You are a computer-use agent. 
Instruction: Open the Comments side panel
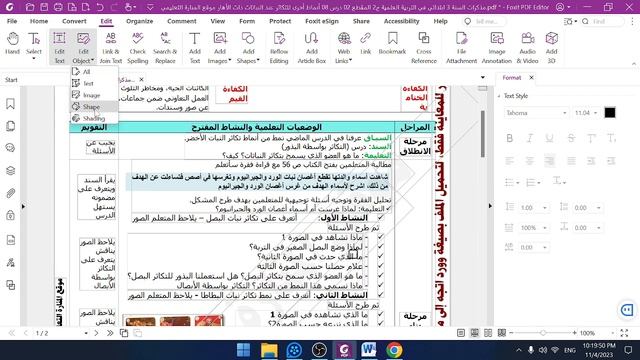coord(11,148)
